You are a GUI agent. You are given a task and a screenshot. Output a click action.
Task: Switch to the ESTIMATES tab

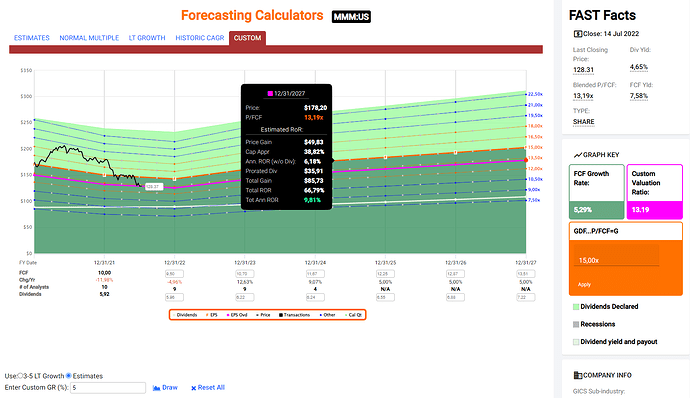(x=32, y=38)
